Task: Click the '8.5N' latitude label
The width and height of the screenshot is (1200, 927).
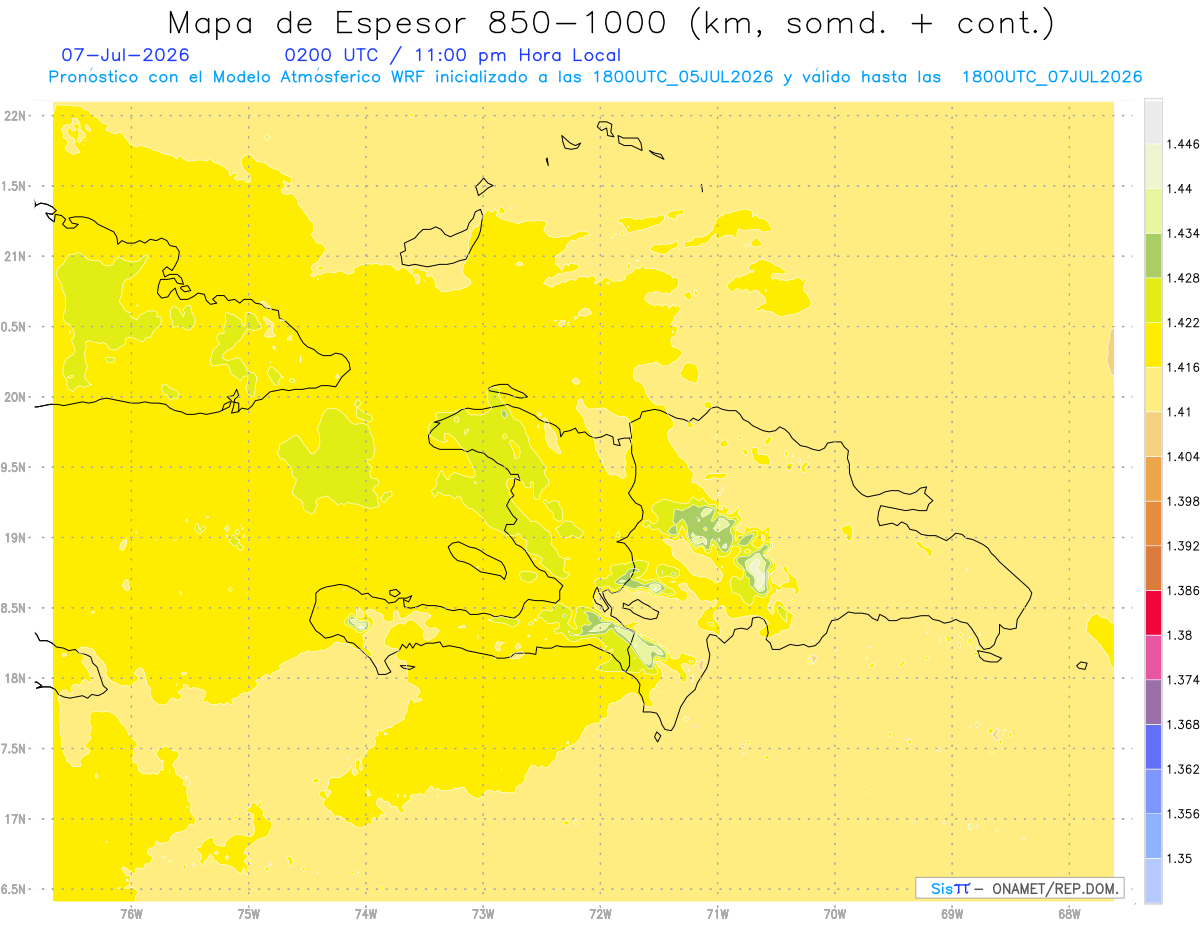Action: 15,608
